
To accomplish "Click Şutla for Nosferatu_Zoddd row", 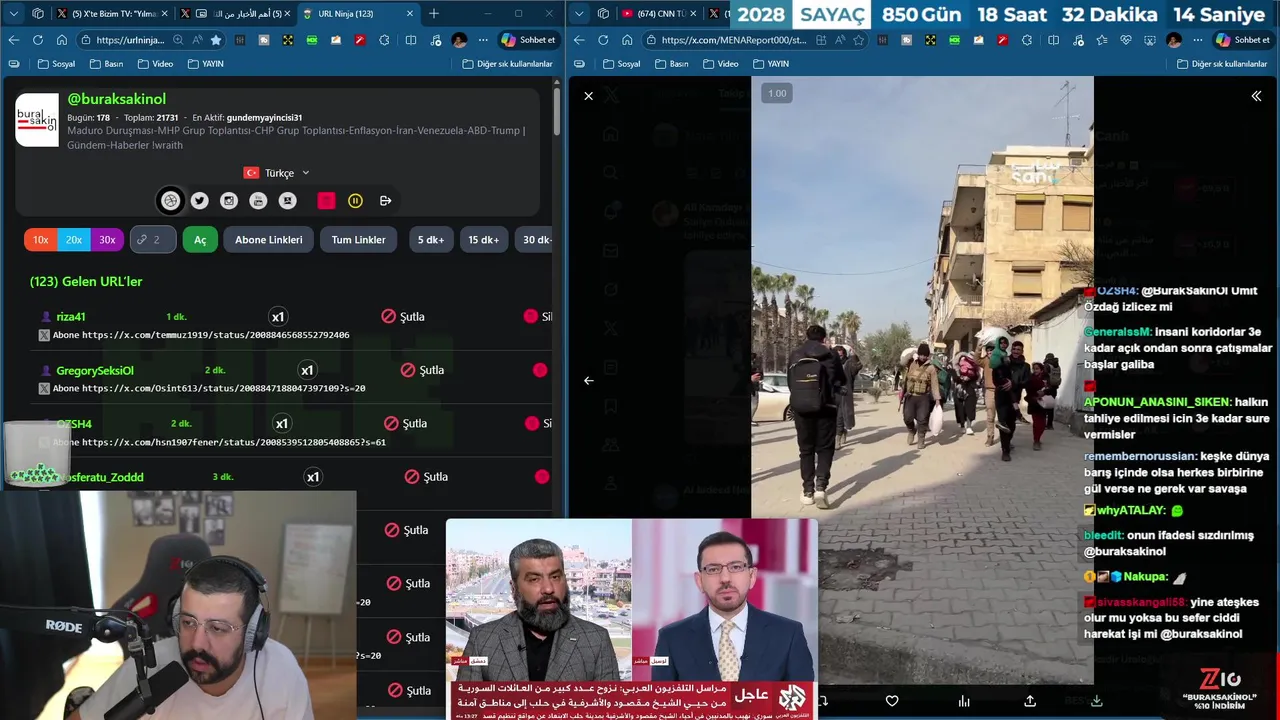I will pos(426,477).
